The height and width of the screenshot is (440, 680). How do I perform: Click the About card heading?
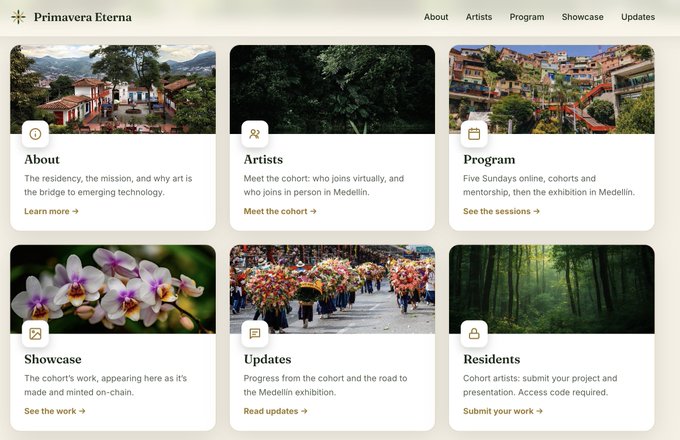click(x=42, y=160)
